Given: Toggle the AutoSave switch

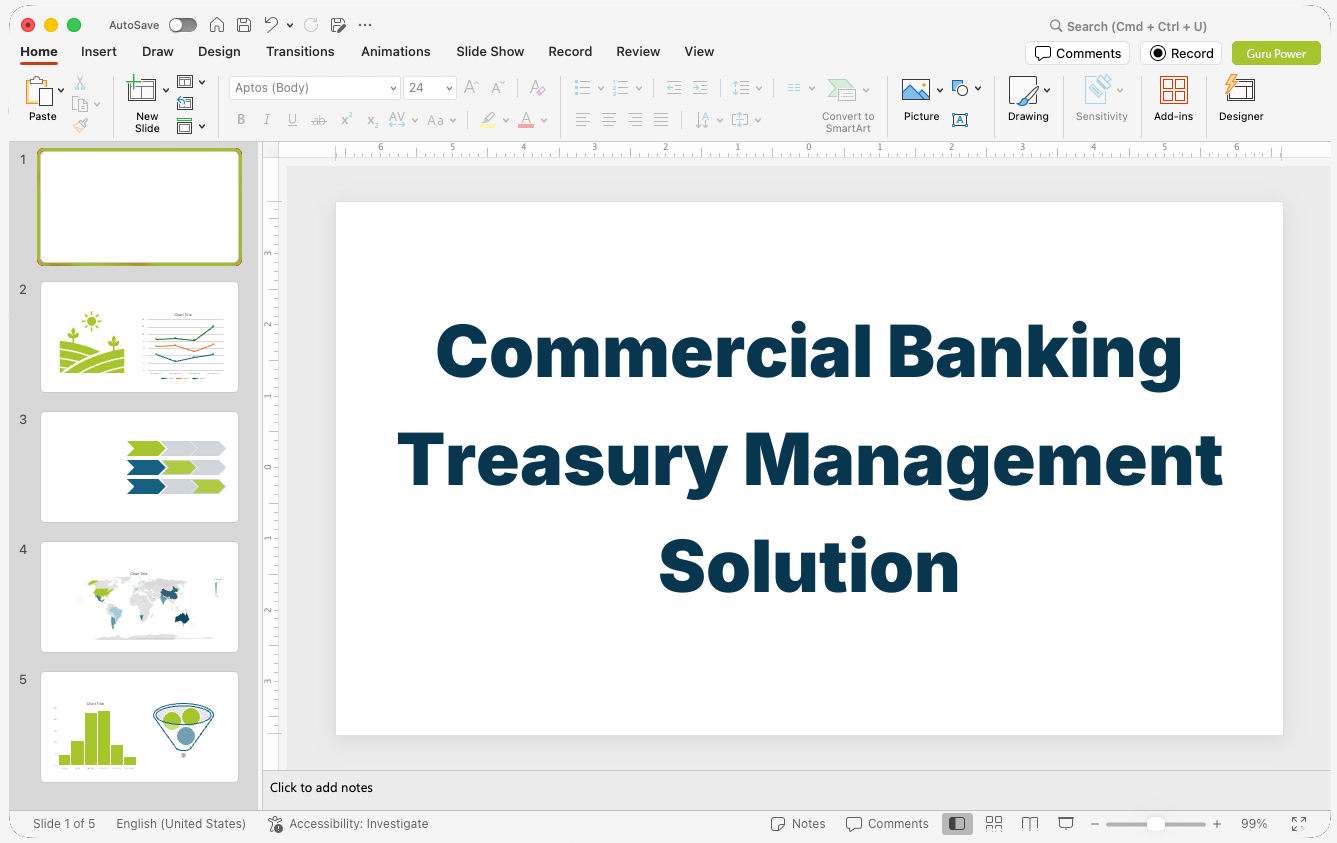Looking at the screenshot, I should (183, 25).
